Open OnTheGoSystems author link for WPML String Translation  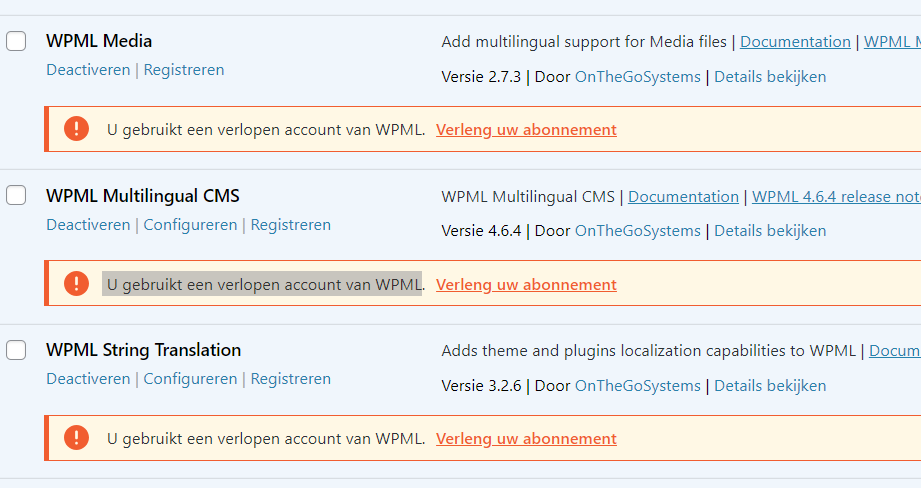point(638,386)
